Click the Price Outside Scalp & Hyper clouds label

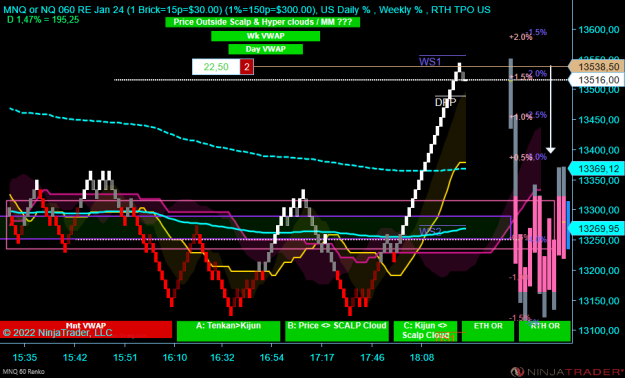(x=263, y=22)
